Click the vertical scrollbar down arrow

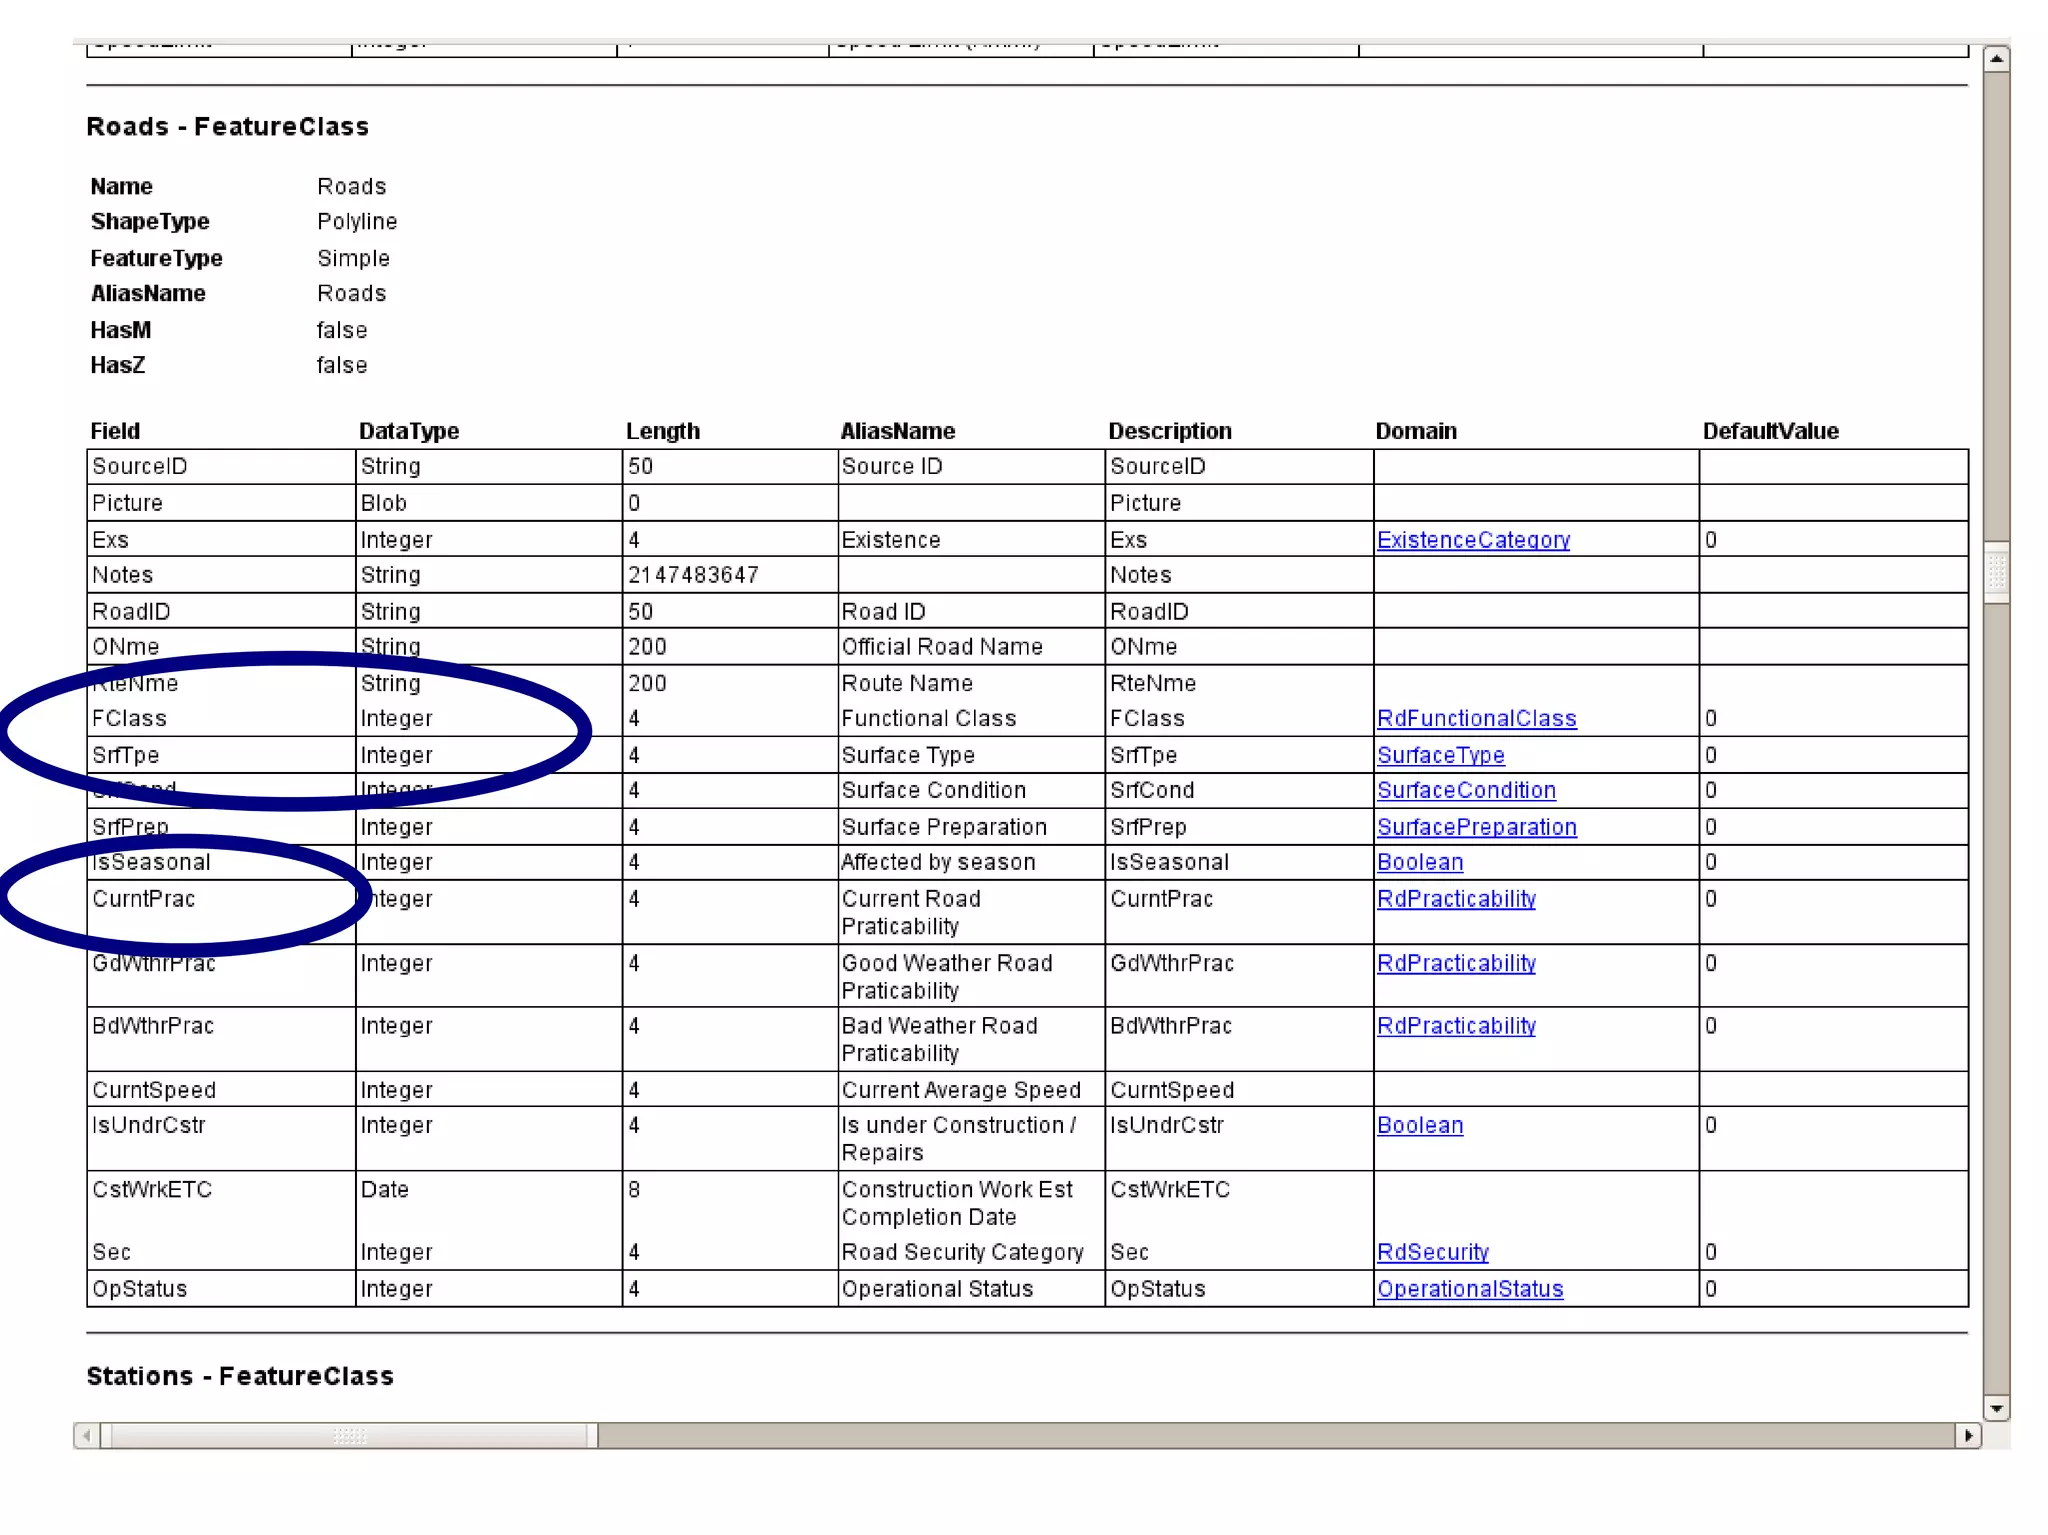1996,1408
